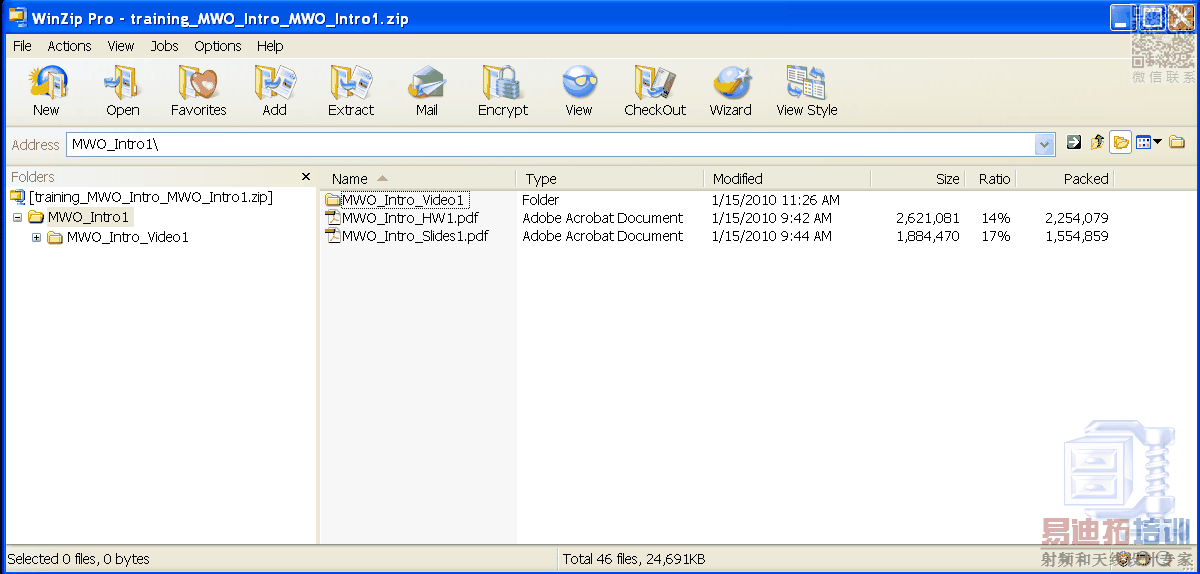Select MWO_Intro_HW1.pdf file
1200x574 pixels.
pyautogui.click(x=412, y=218)
